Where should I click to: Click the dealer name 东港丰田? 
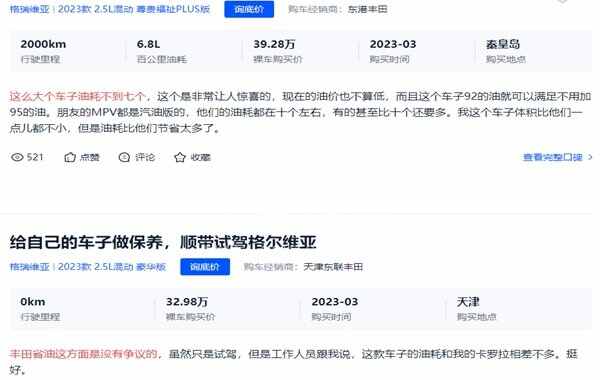368,9
